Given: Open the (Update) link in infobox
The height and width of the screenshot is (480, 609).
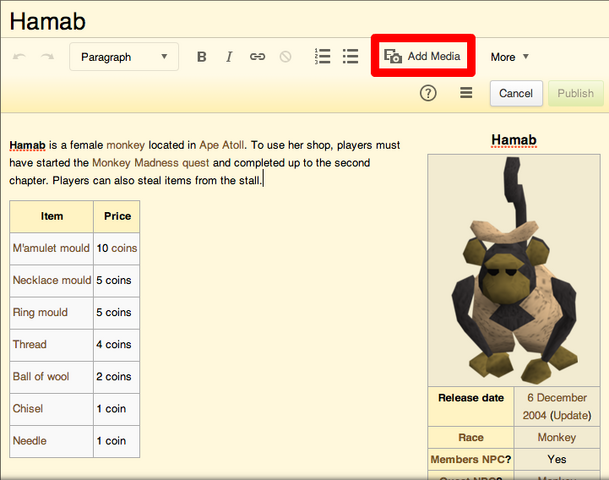Looking at the screenshot, I should [x=570, y=416].
